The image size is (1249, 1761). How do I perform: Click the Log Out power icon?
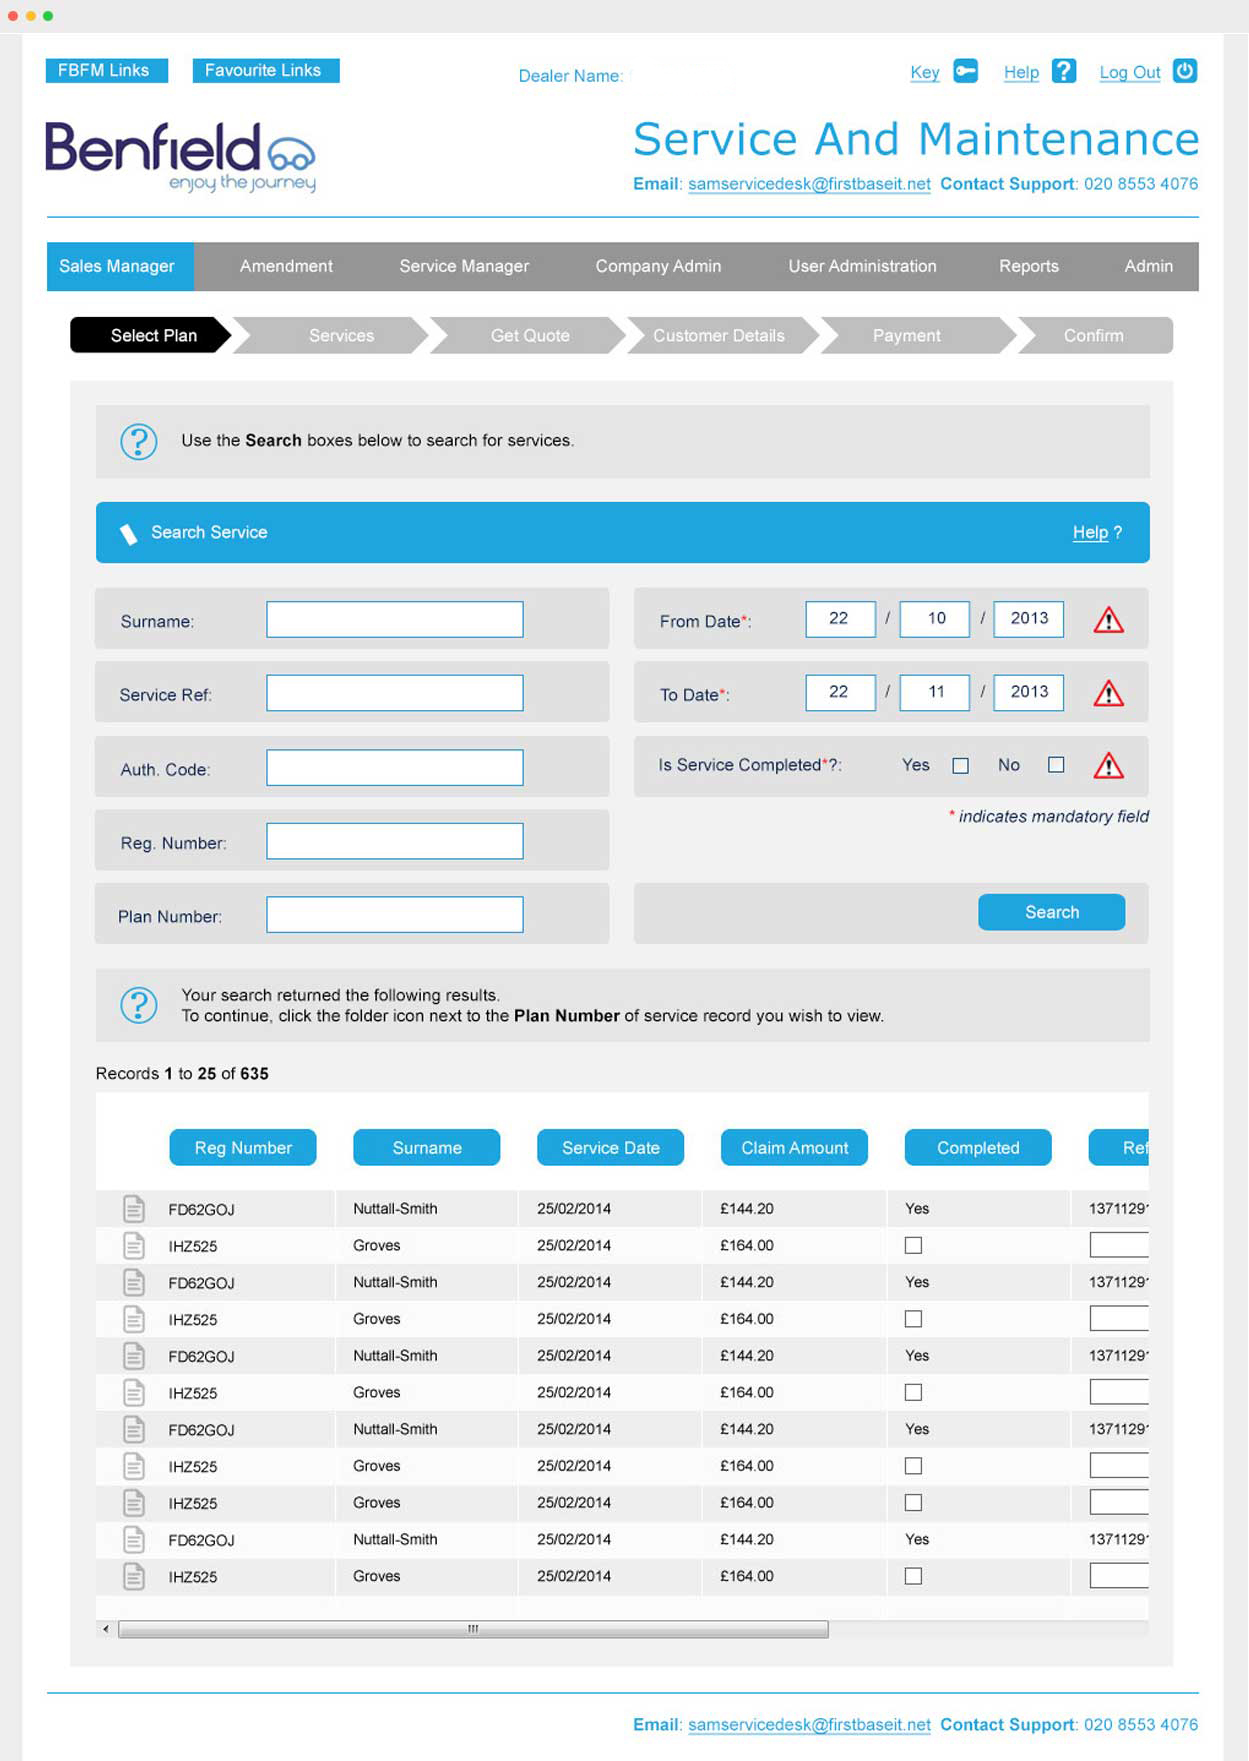pyautogui.click(x=1184, y=71)
